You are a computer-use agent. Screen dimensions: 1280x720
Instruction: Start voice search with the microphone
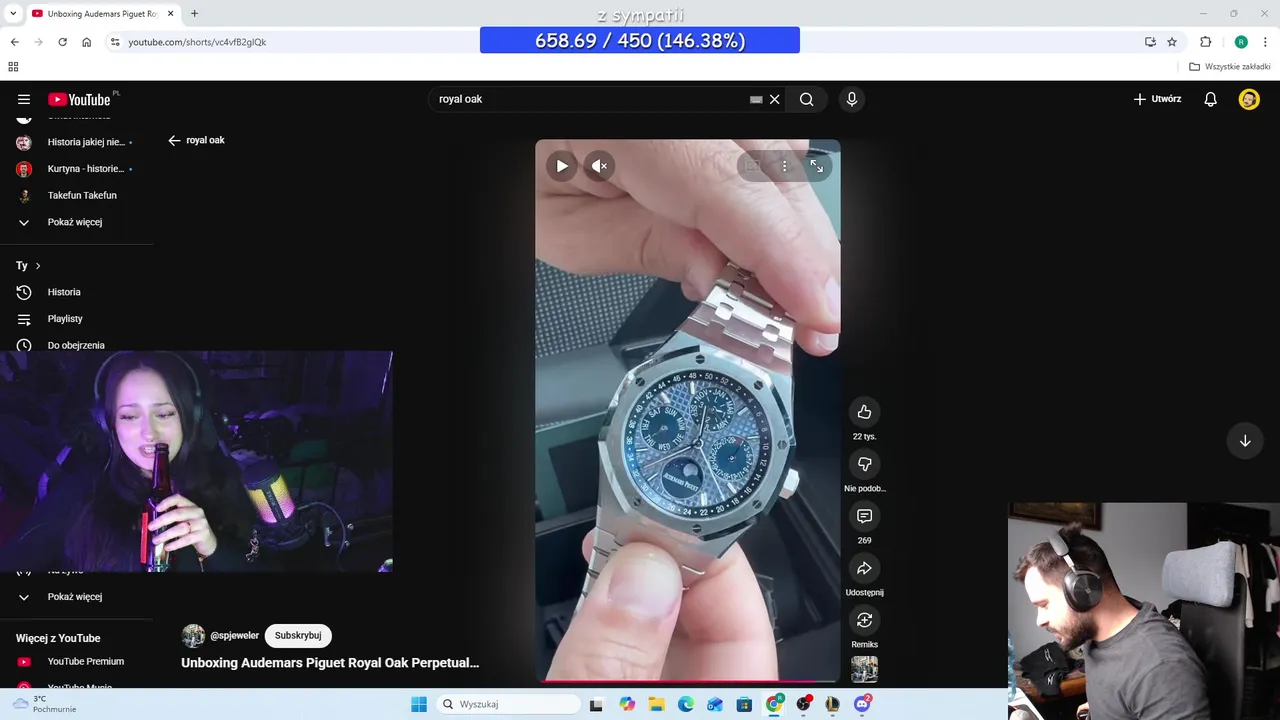[851, 99]
